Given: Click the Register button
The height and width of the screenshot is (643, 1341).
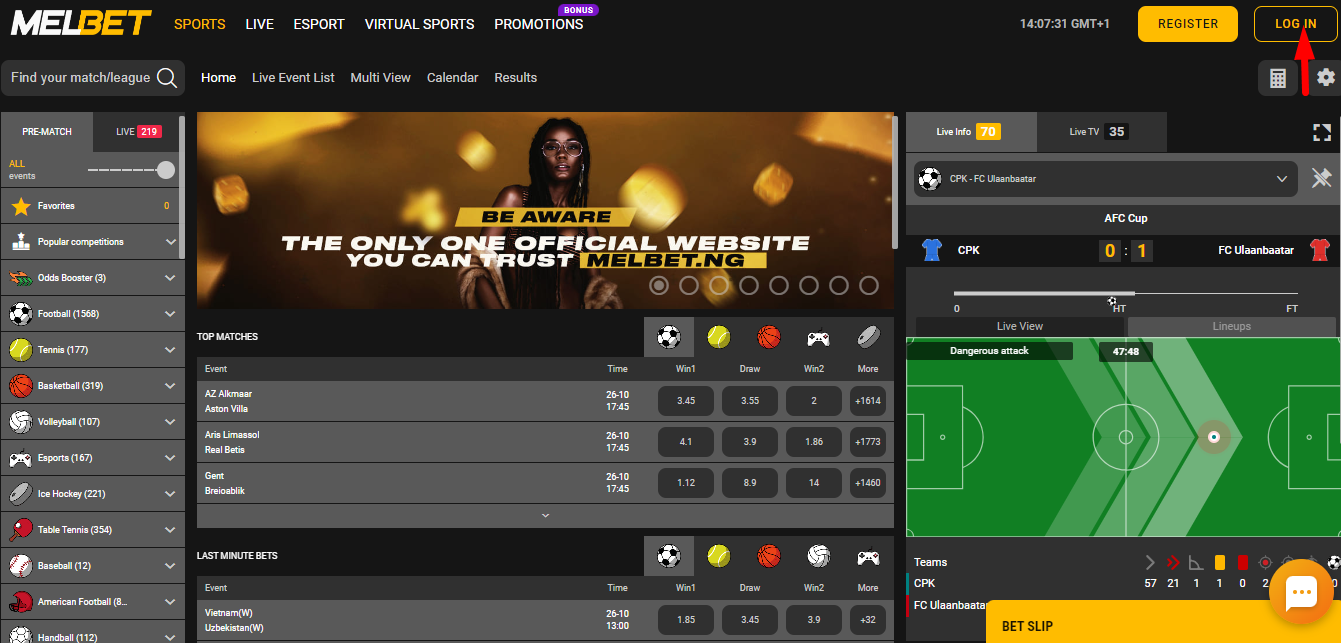Looking at the screenshot, I should 1187,24.
